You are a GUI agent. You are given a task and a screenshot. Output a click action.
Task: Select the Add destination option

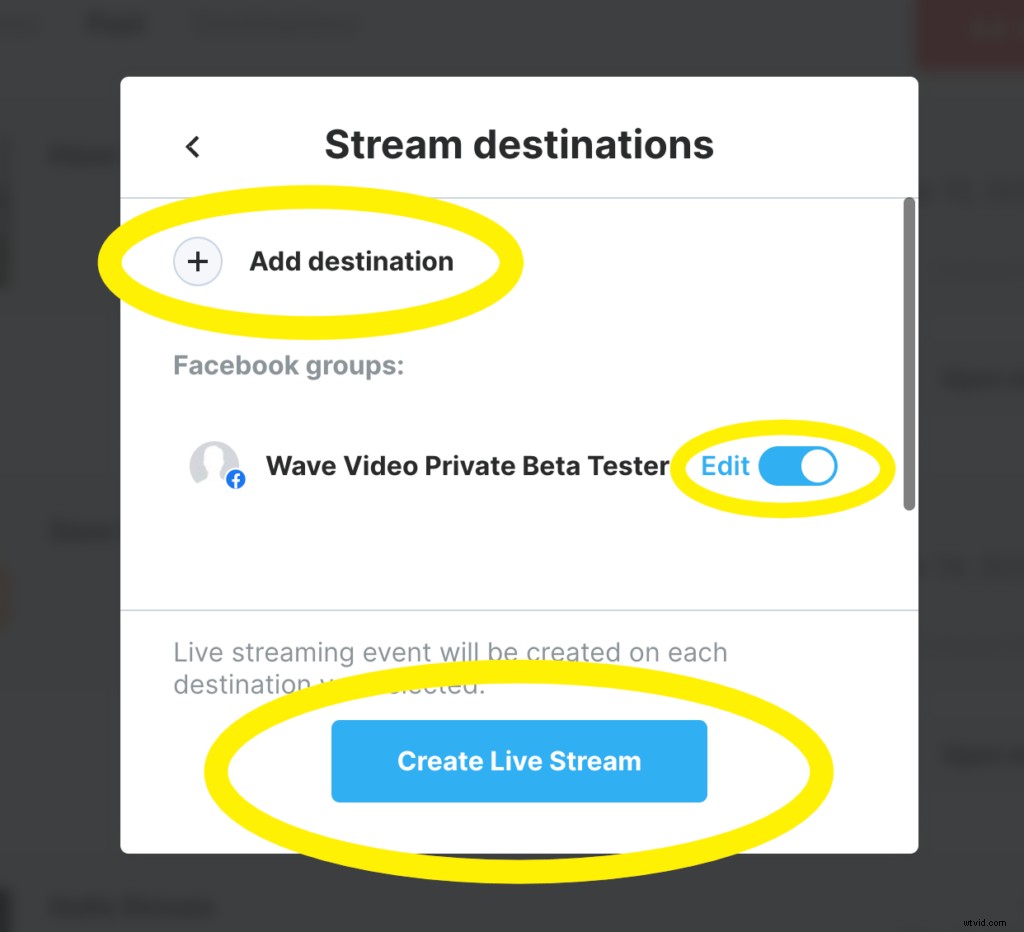351,261
